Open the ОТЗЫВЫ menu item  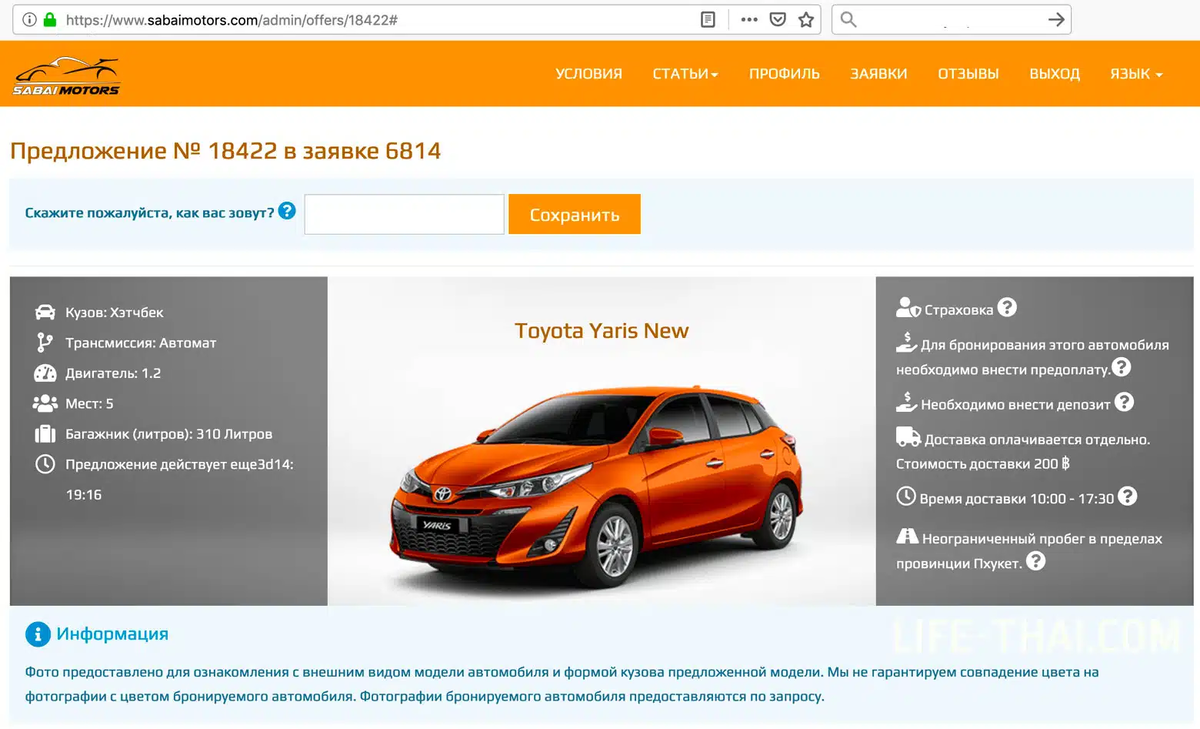point(968,74)
